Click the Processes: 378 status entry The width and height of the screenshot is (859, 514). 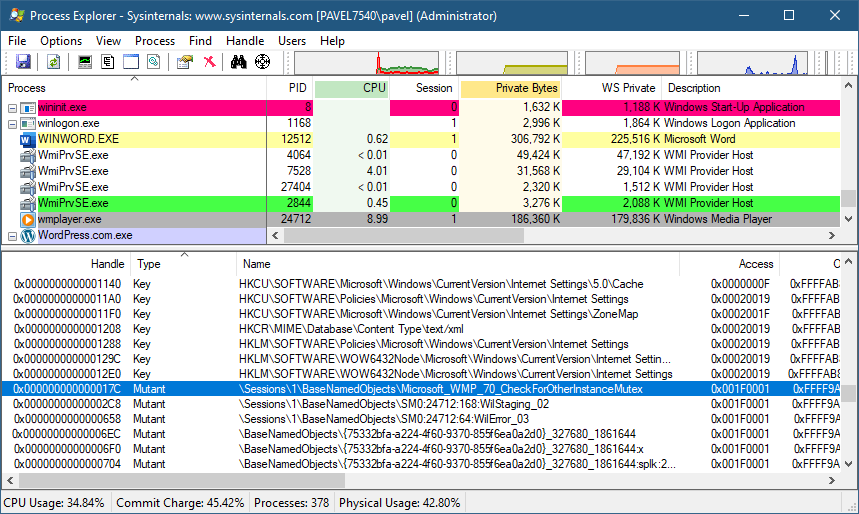[x=291, y=502]
